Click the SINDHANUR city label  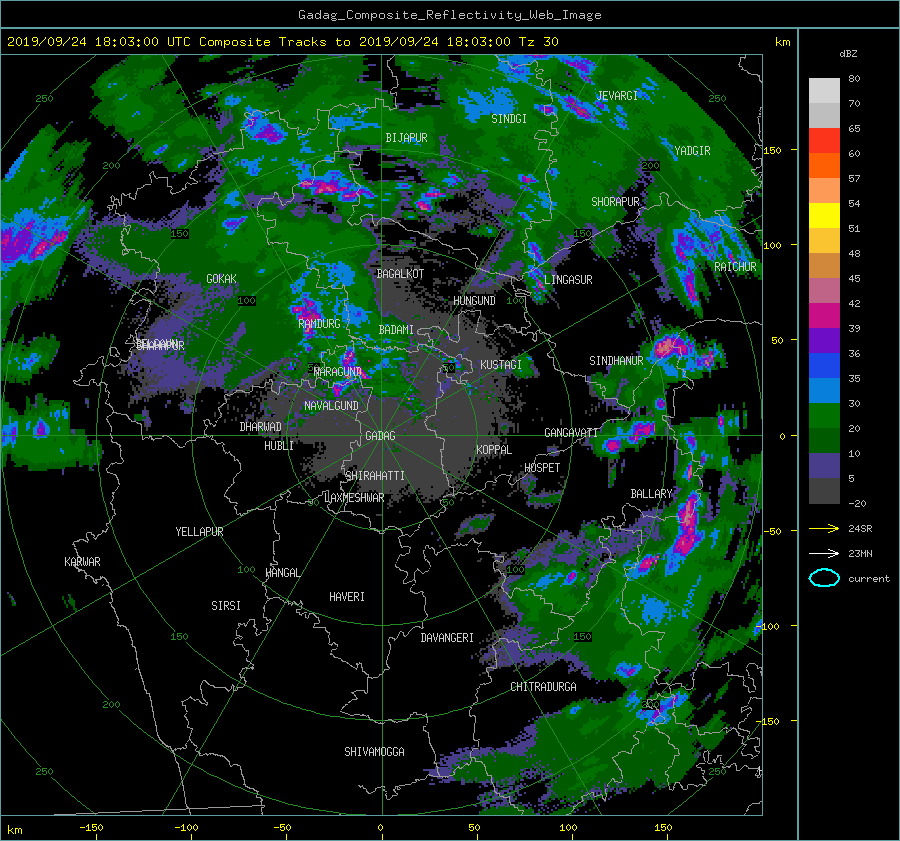coord(616,361)
